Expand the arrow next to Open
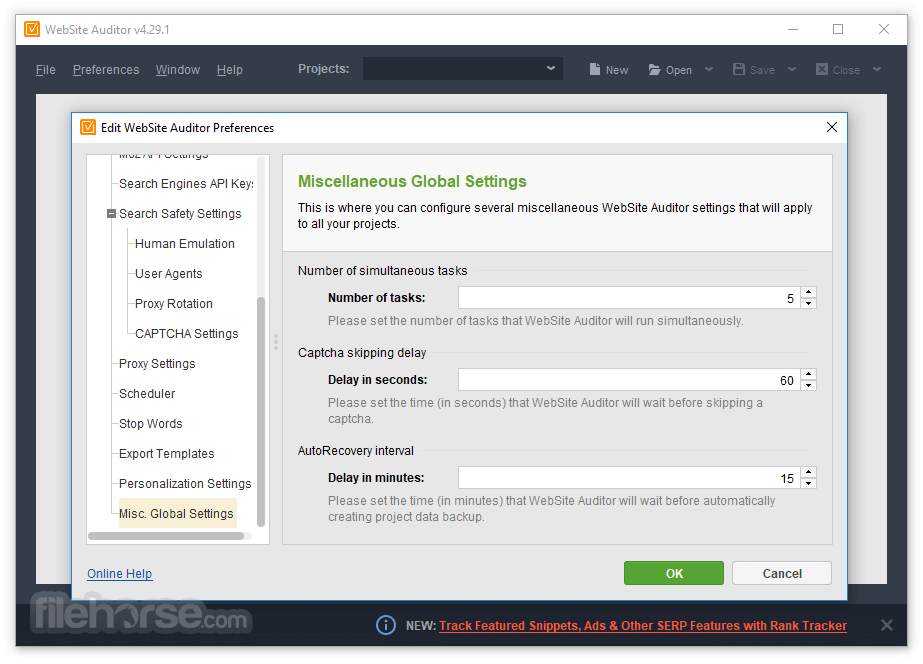 pos(709,69)
